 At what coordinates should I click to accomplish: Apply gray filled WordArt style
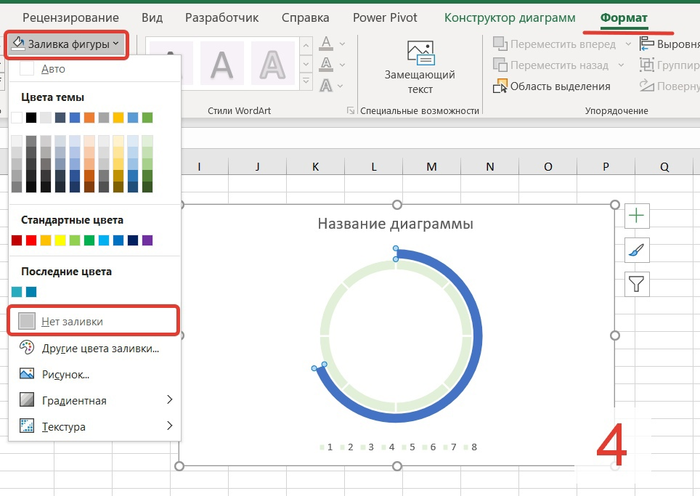pos(222,63)
